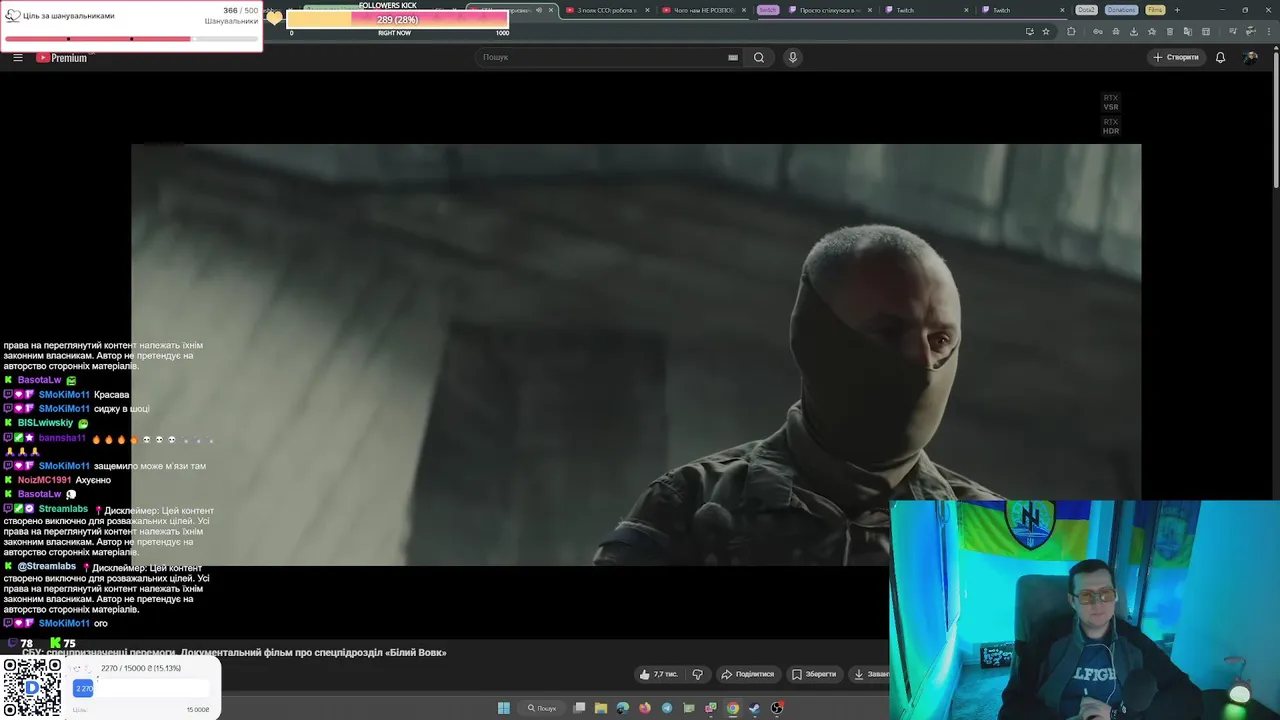Click the donation QR code
1280x720 pixels.
32,687
